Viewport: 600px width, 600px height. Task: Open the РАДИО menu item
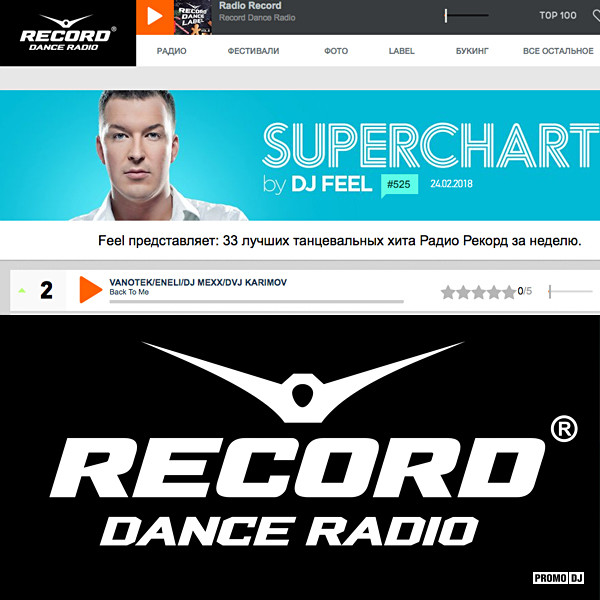click(171, 51)
